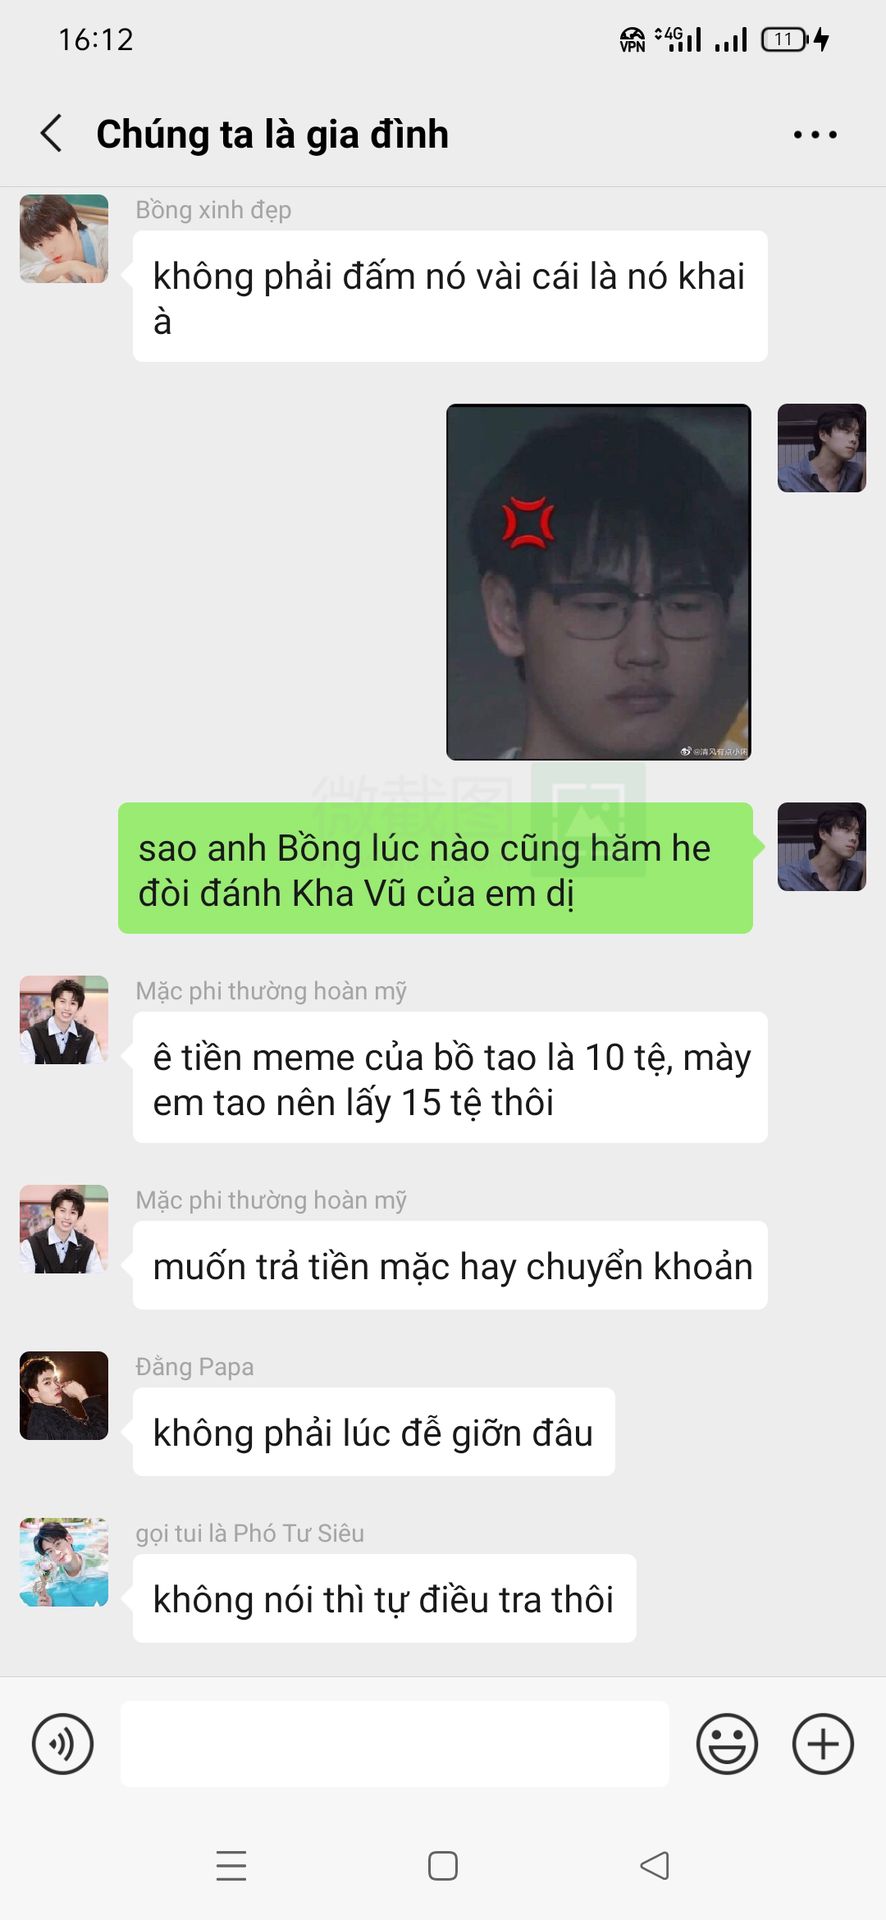Screen dimensions: 886x1920
Task: Open the three-dot chat options menu
Action: point(815,134)
